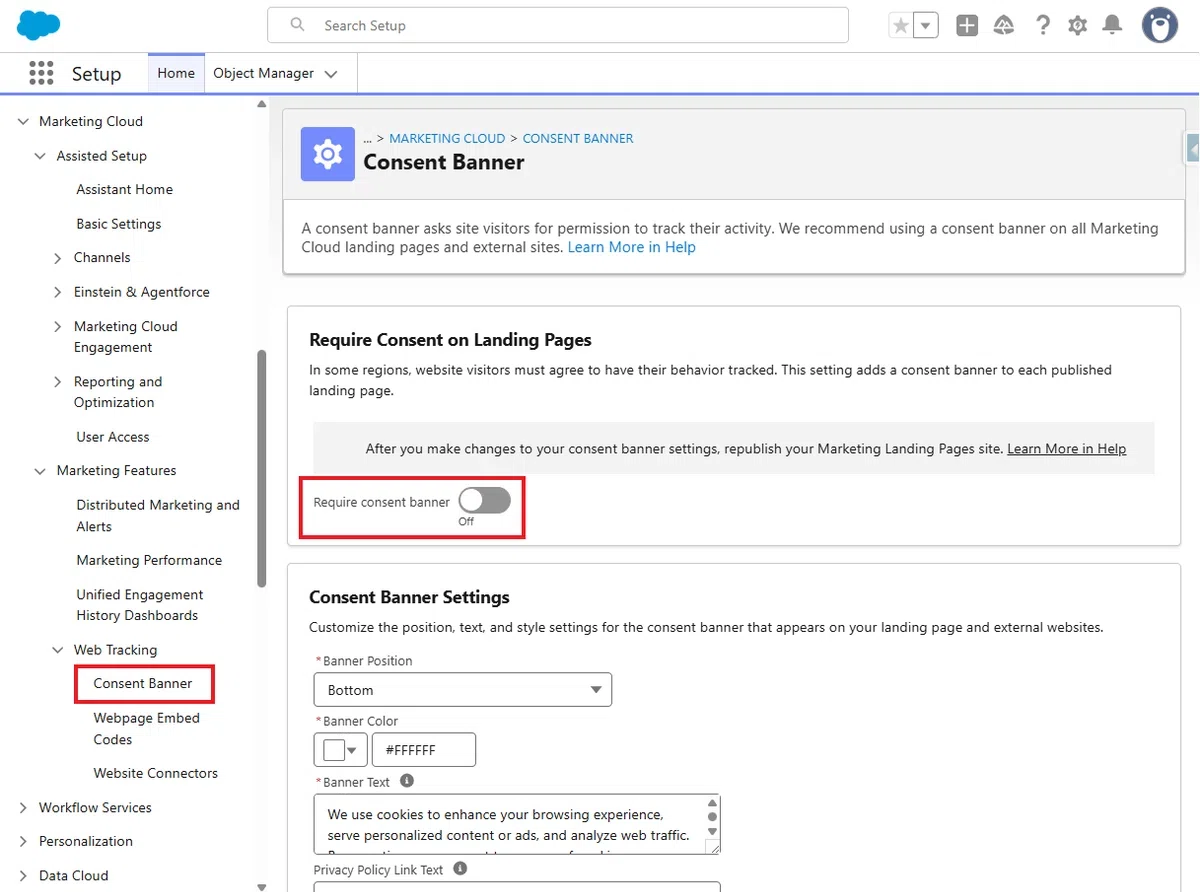Toggle the Require consent banner switch

coord(485,501)
